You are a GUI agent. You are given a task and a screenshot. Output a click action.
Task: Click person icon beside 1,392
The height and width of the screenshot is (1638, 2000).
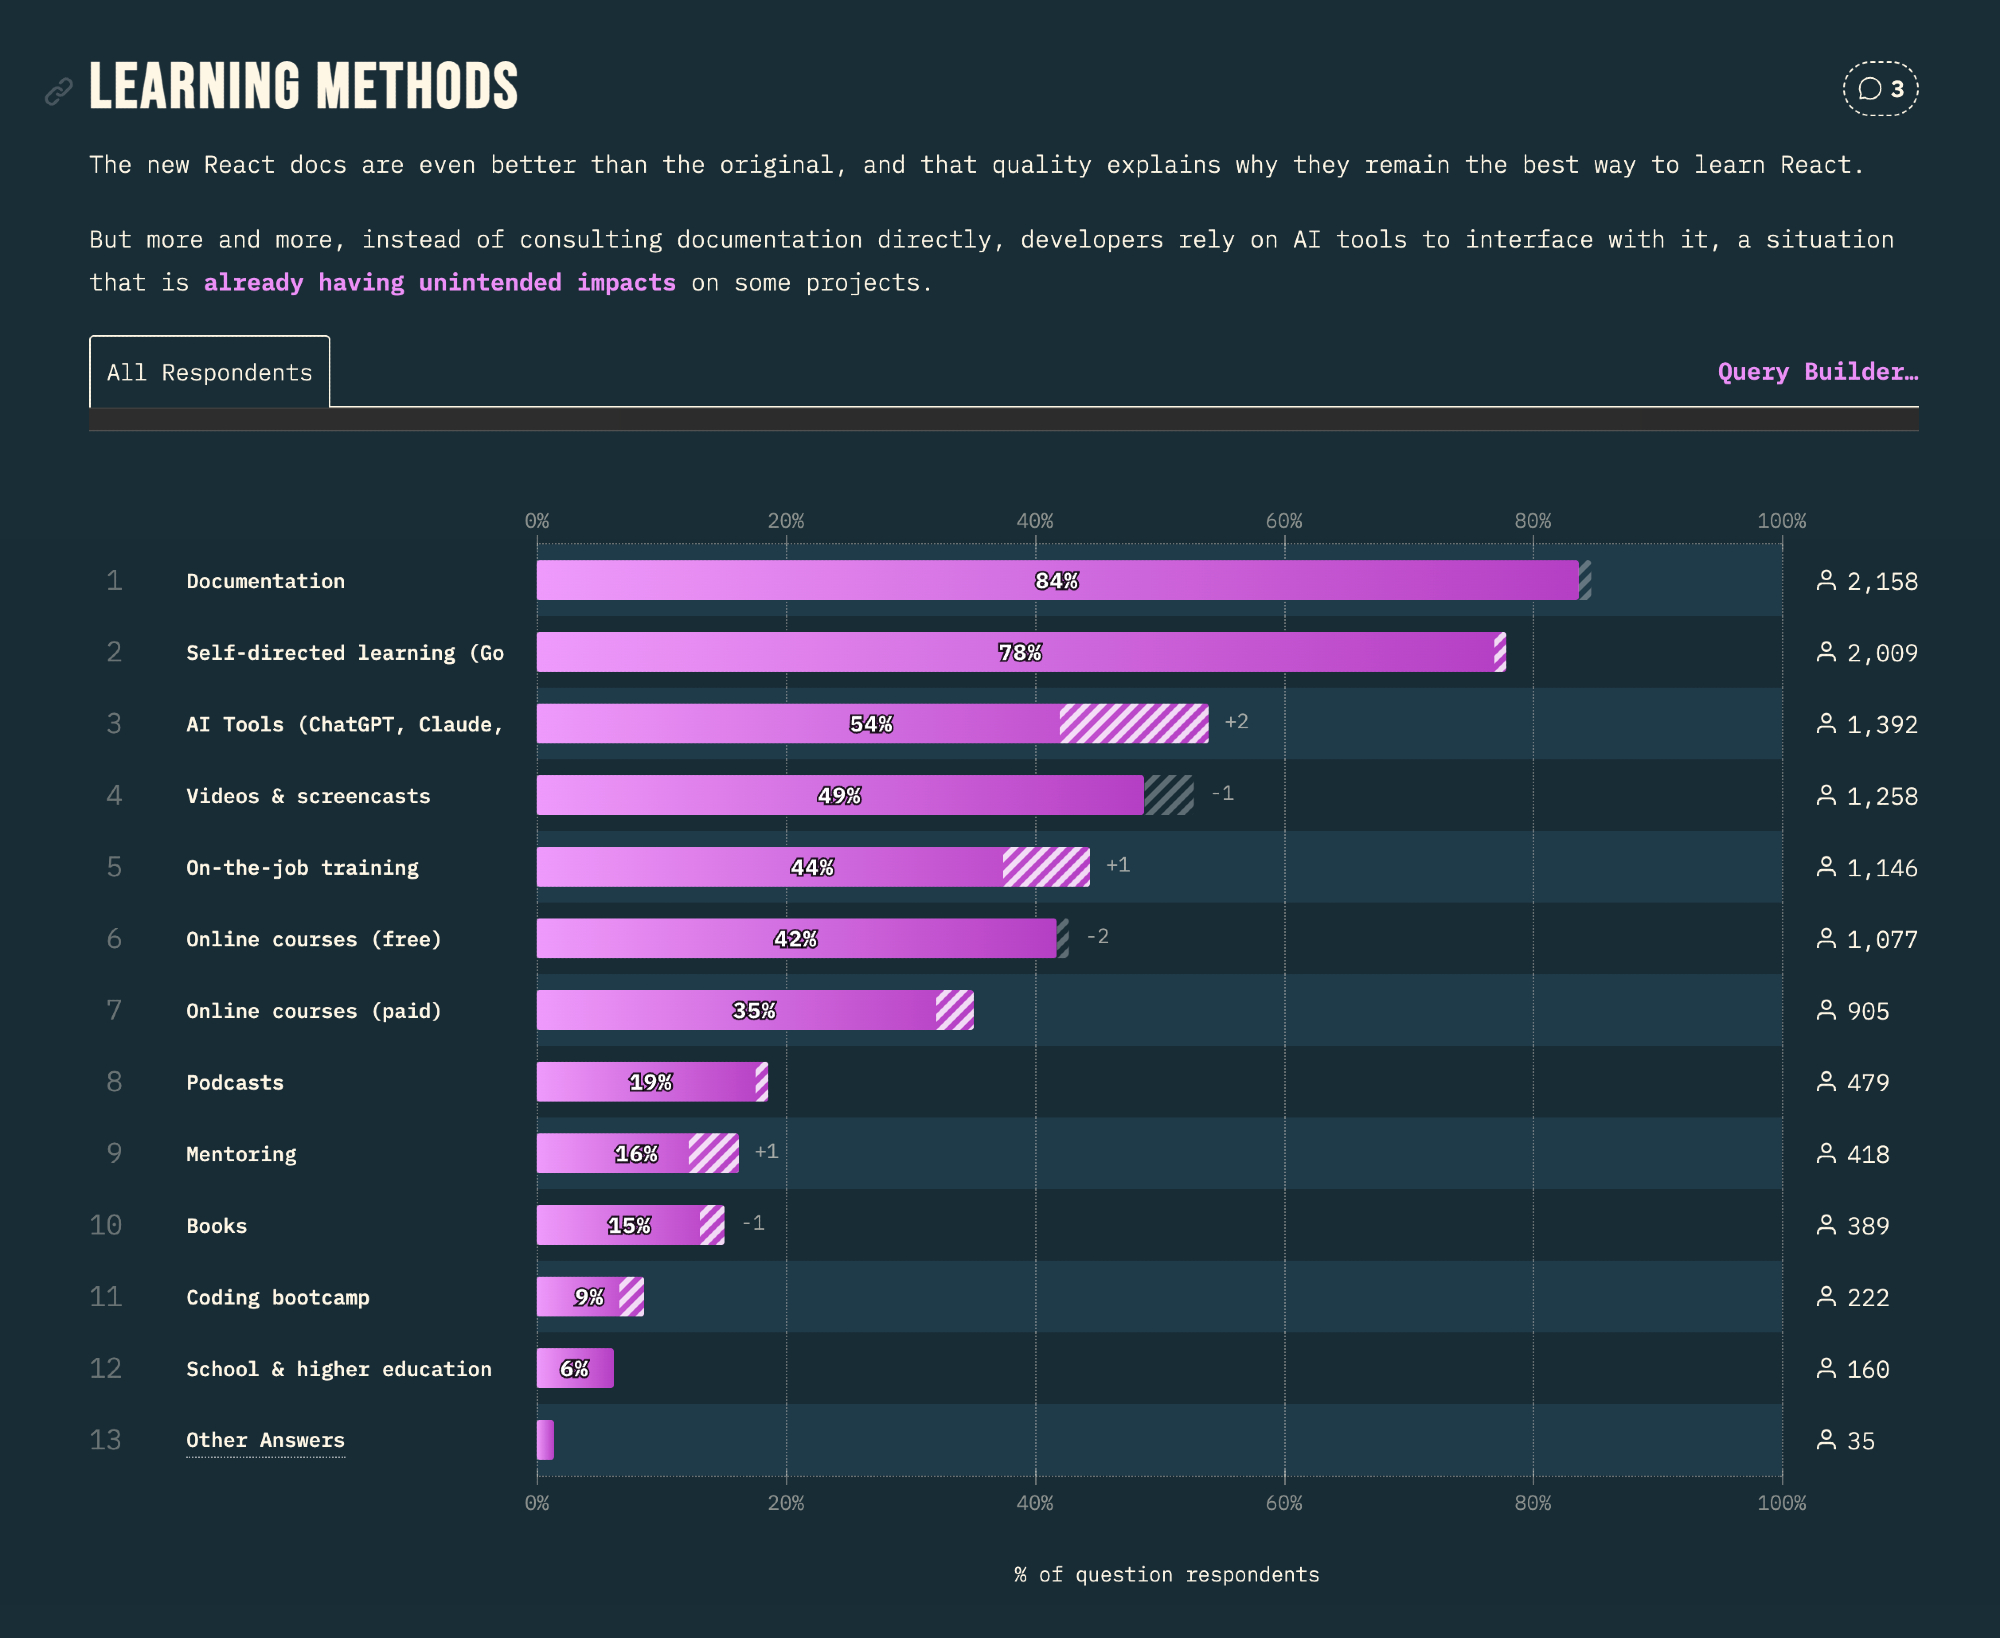pos(1826,724)
